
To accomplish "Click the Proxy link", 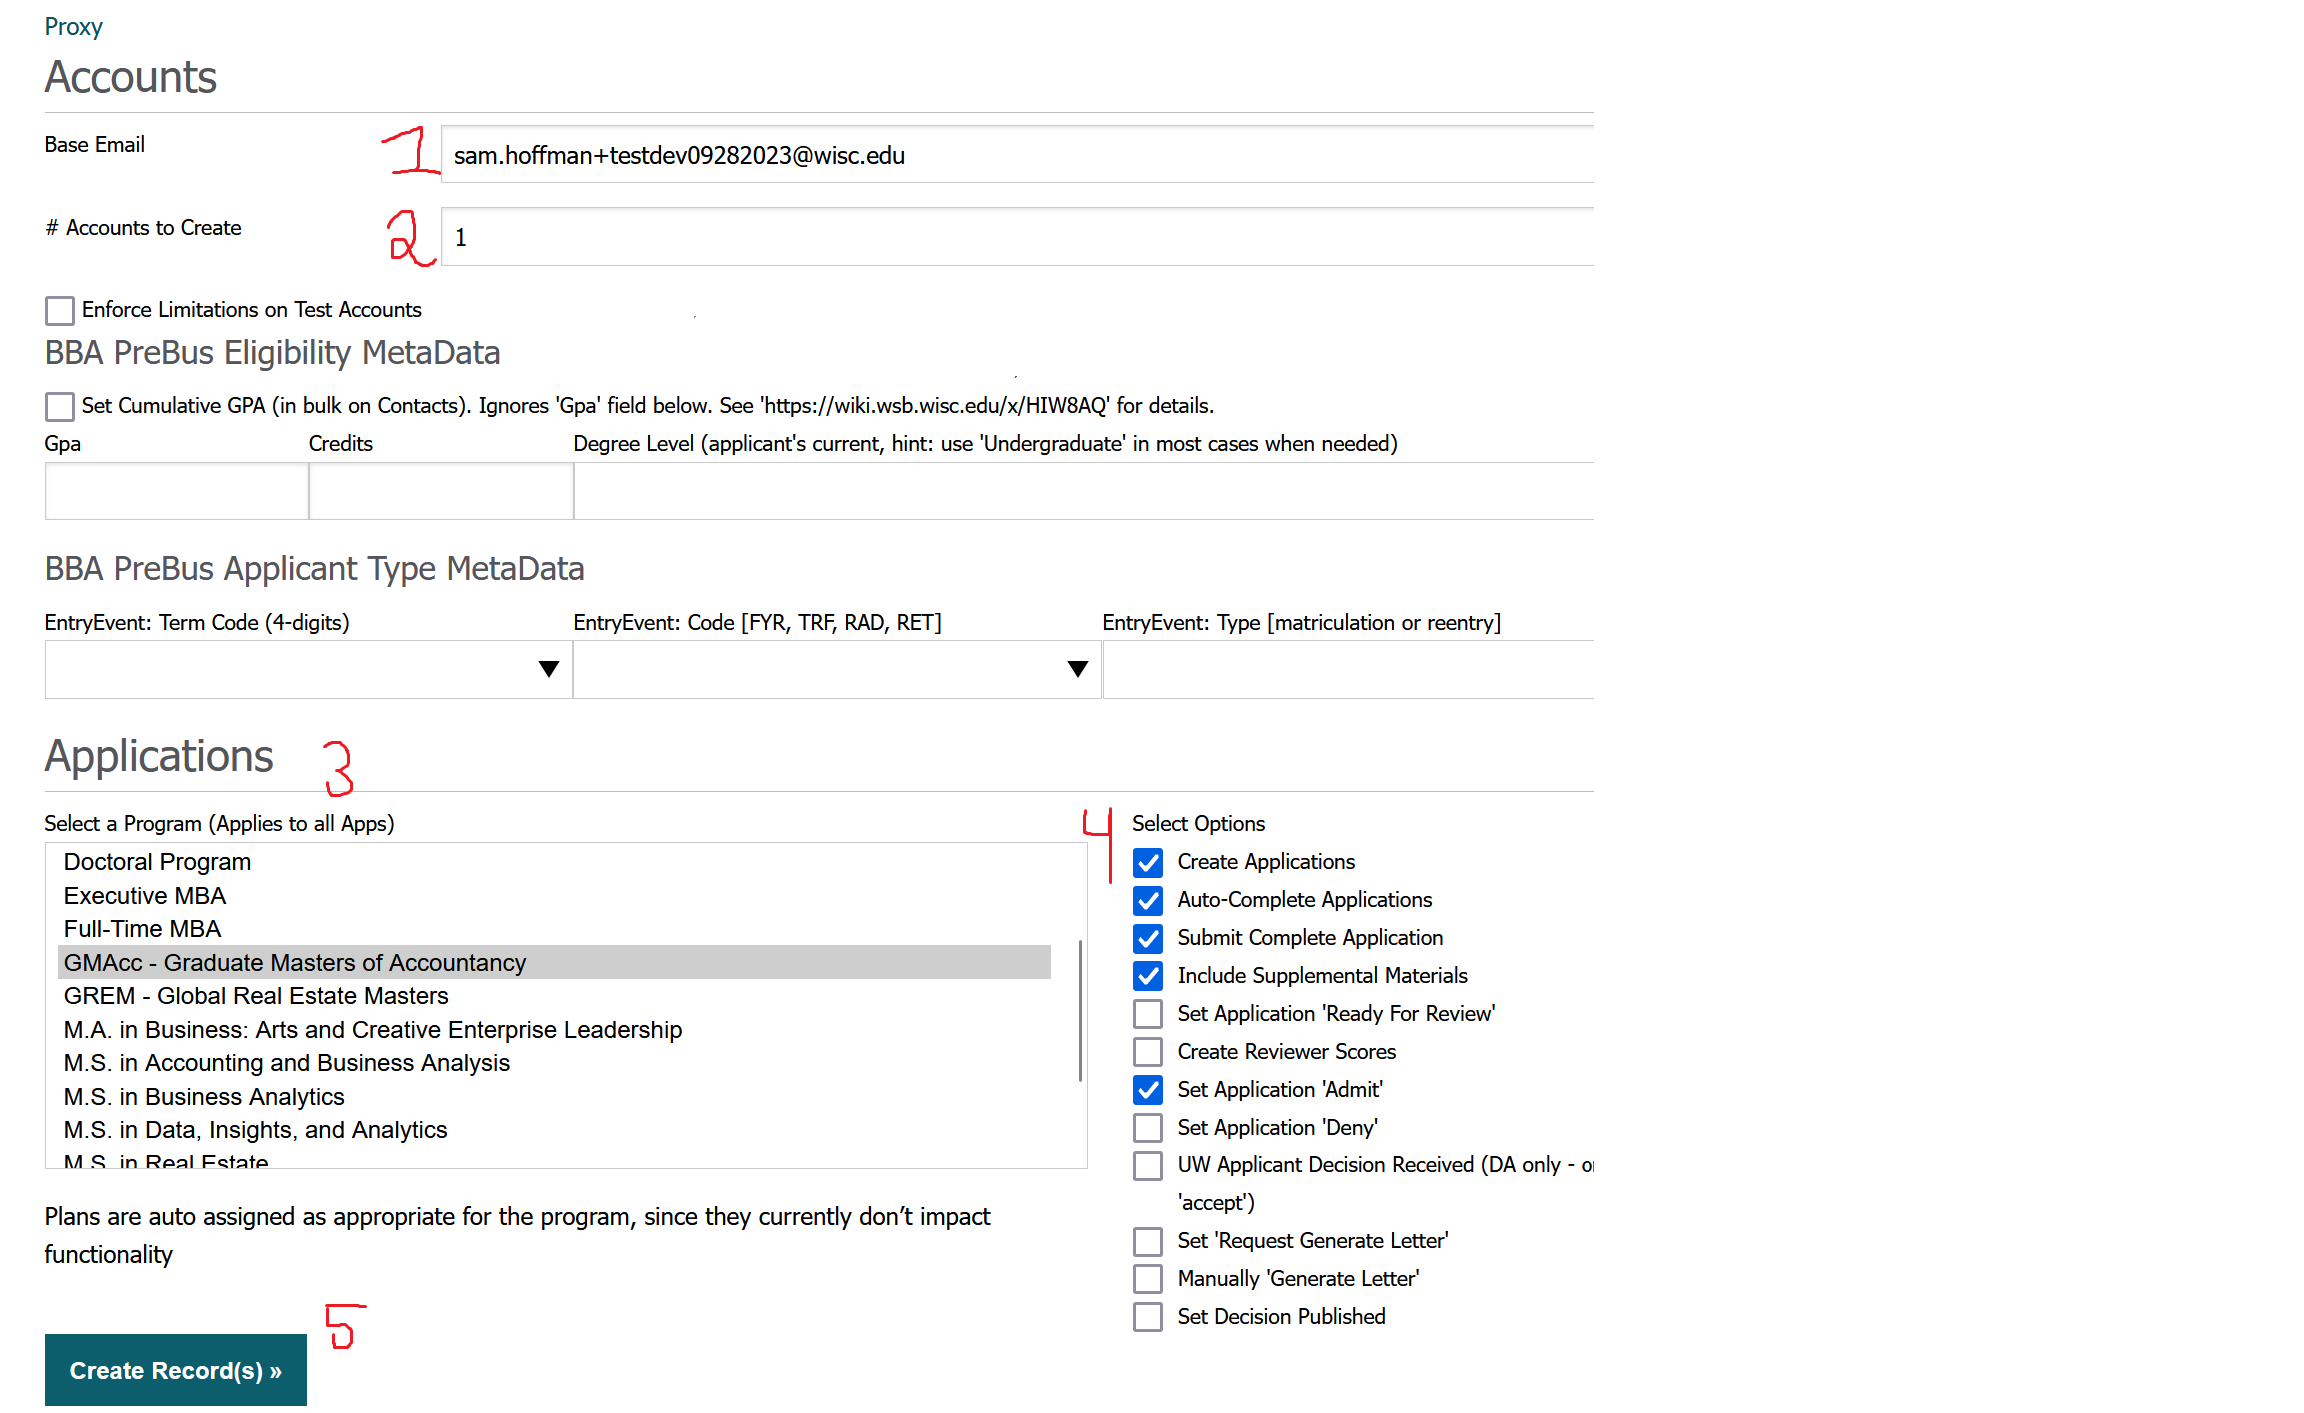I will point(73,27).
